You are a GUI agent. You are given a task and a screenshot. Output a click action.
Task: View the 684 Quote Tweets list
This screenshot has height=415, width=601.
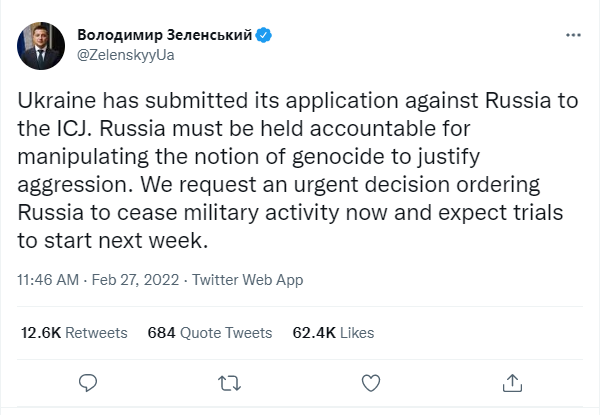[209, 332]
